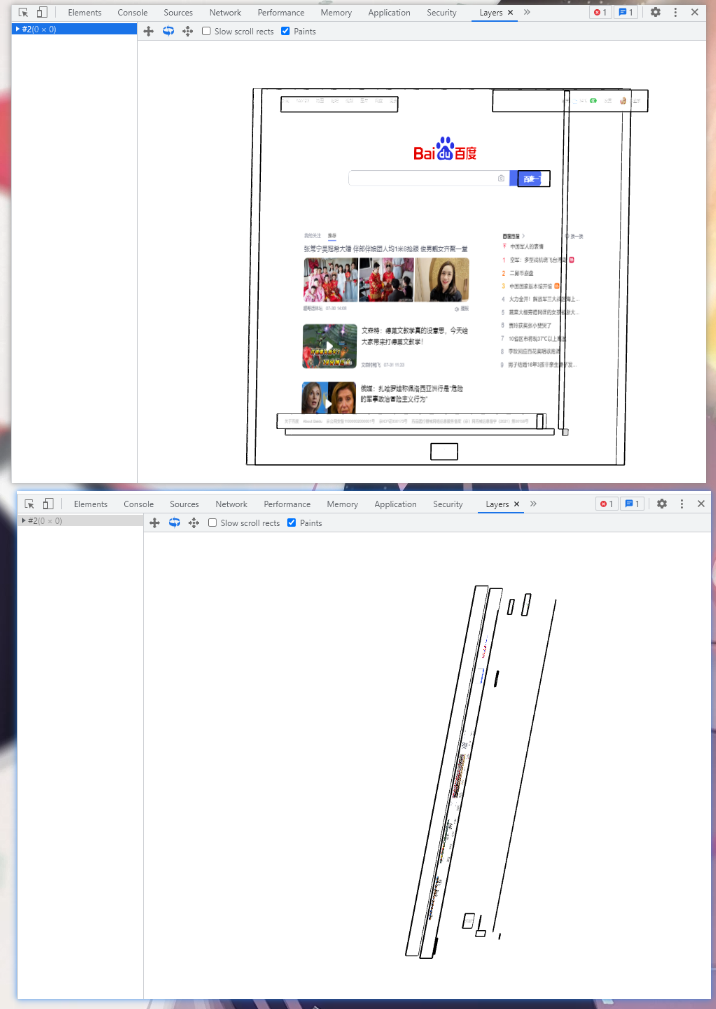Open Performance tab in lower DevTools
Viewport: 716px width, 1009px height.
click(287, 504)
